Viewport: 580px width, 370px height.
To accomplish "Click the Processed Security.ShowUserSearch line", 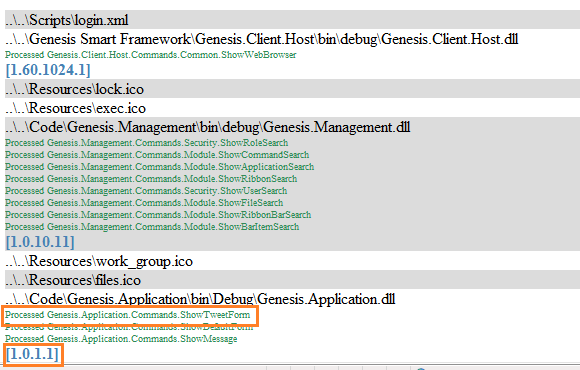I will click(146, 191).
